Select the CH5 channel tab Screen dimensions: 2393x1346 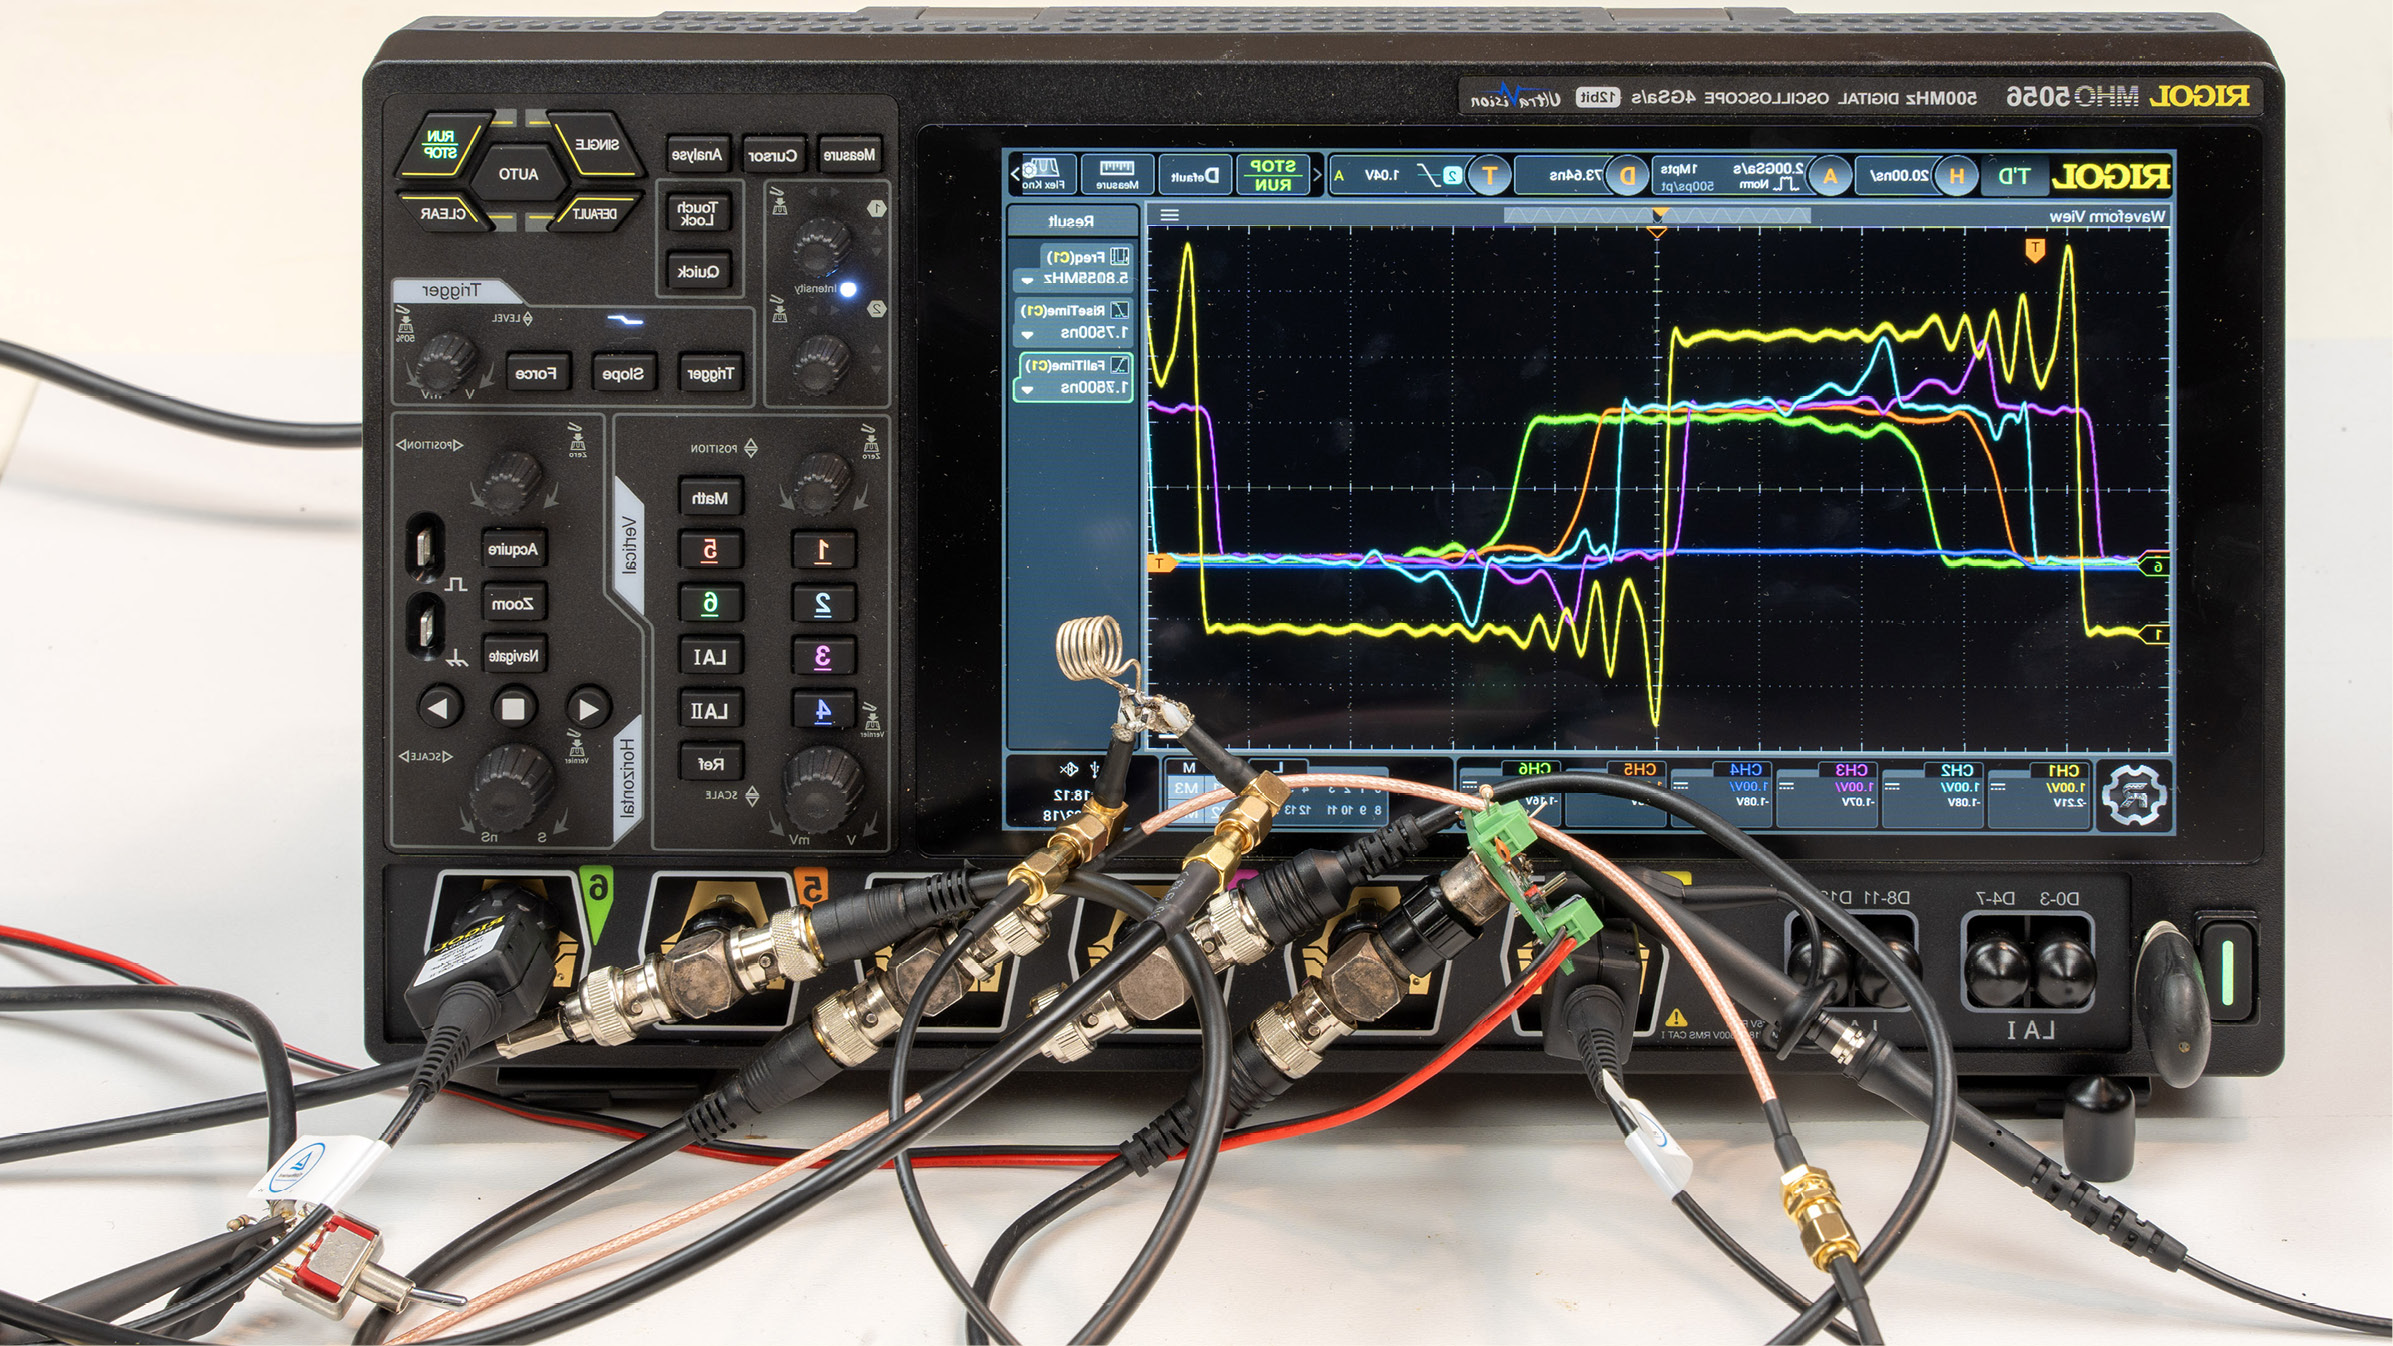pos(1617,795)
